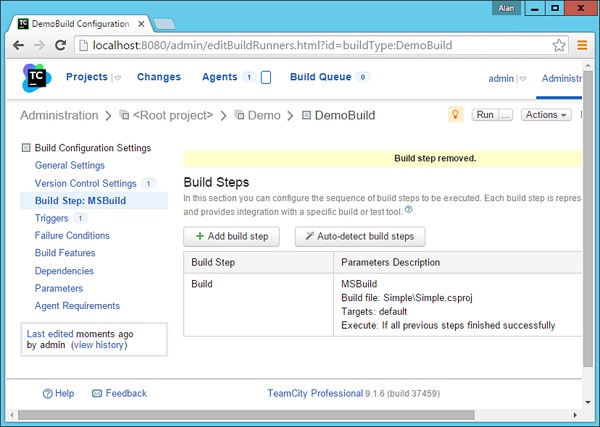Toggle the Agents status square box

tap(266, 78)
